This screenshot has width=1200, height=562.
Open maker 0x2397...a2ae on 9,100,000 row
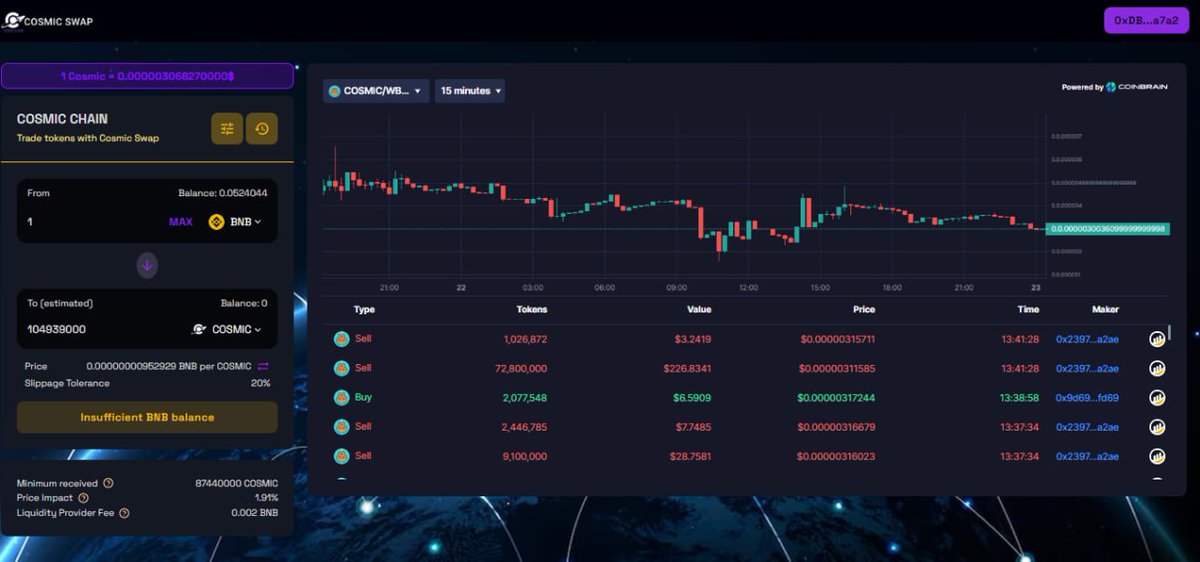click(1087, 456)
